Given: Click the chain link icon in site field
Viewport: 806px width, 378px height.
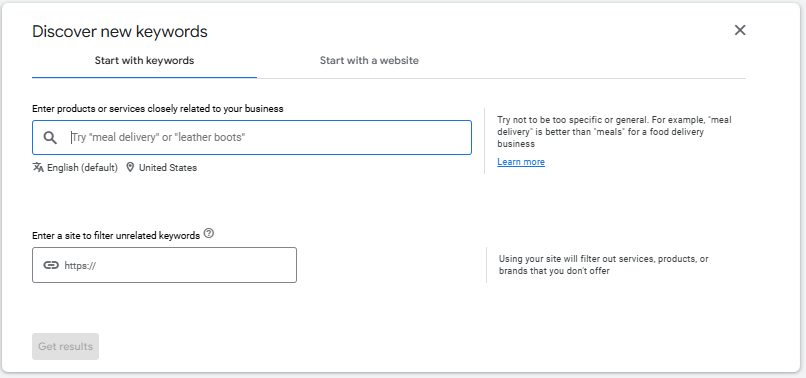Looking at the screenshot, I should (x=50, y=265).
